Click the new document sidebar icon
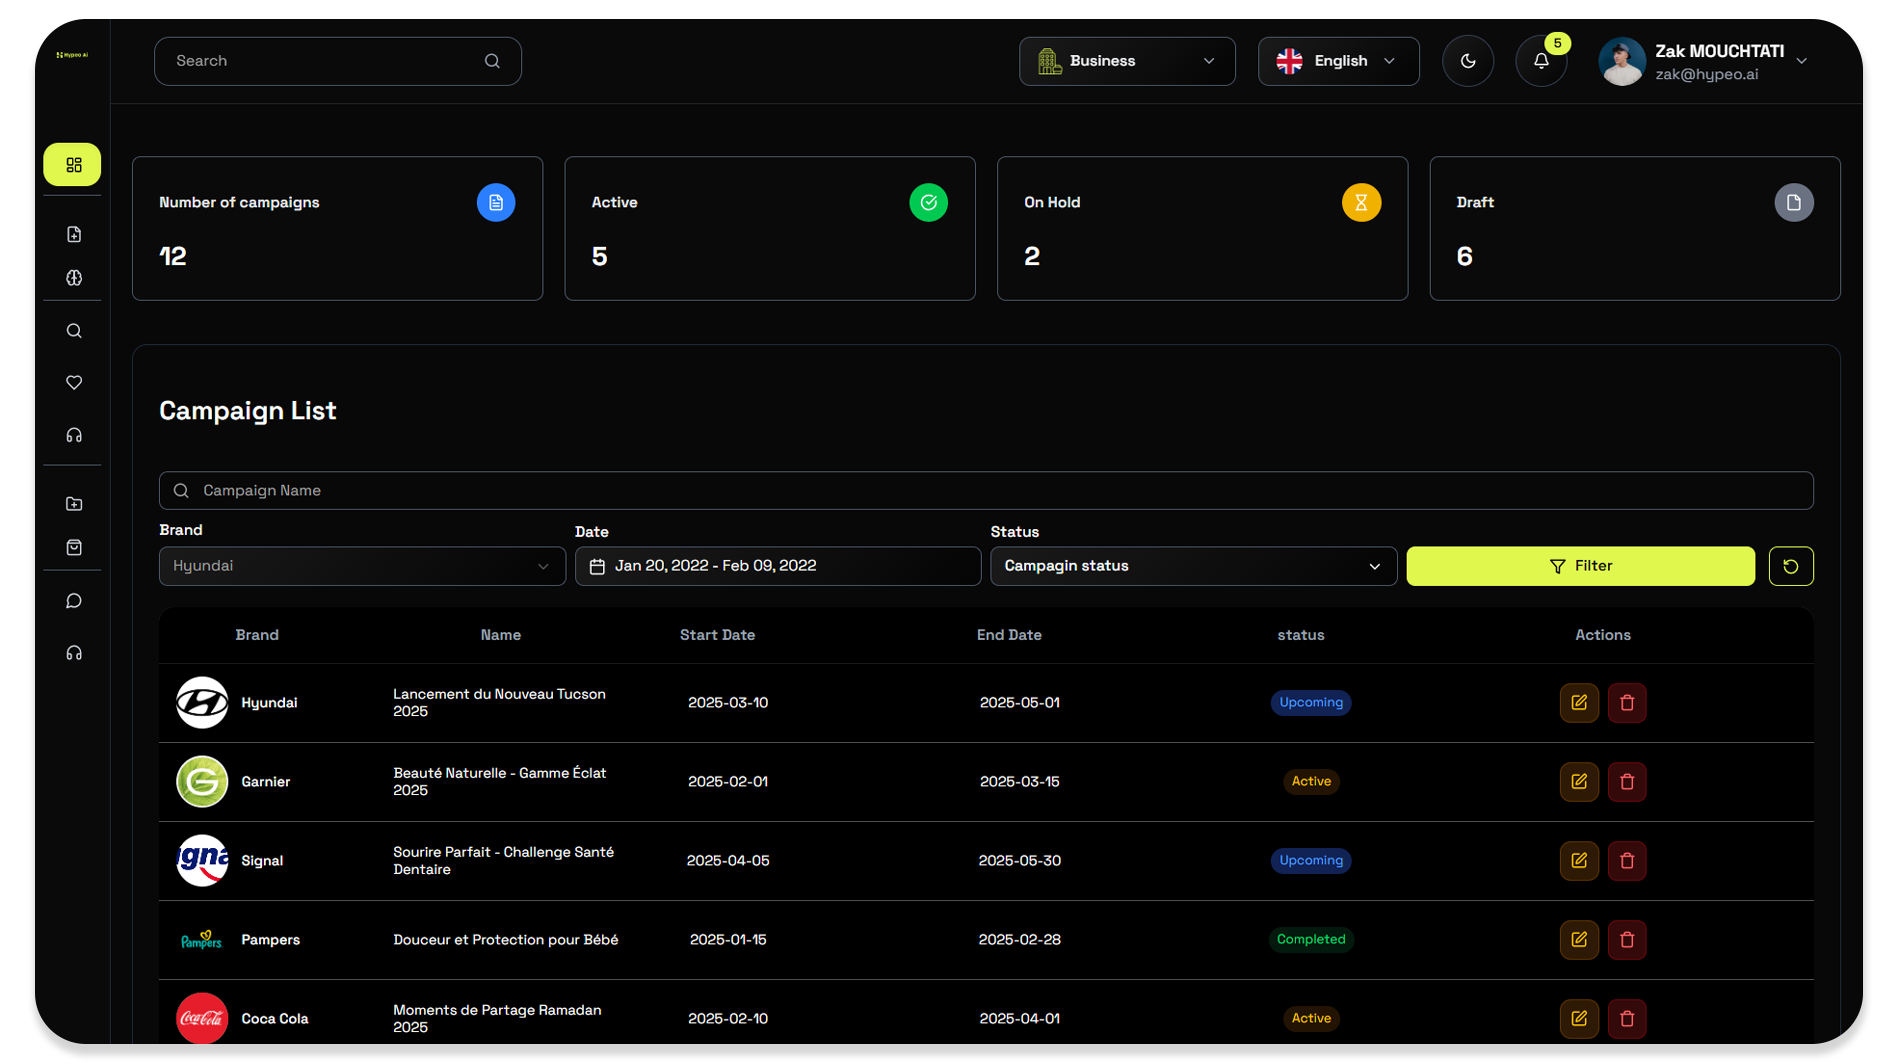The height and width of the screenshot is (1064, 1897). point(74,234)
